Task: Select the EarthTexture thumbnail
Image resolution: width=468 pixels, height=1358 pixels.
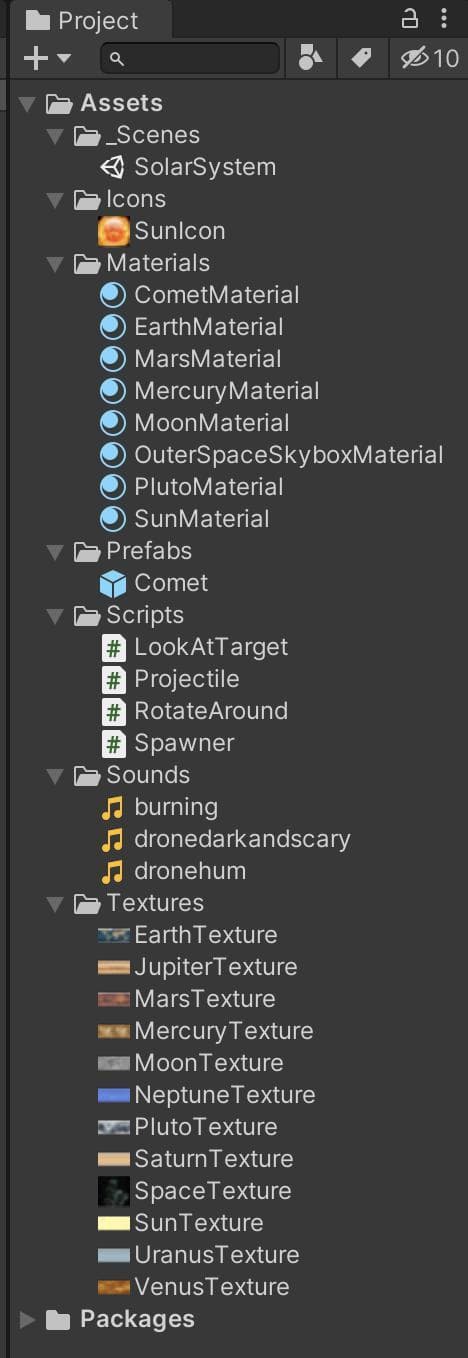Action: click(x=114, y=935)
